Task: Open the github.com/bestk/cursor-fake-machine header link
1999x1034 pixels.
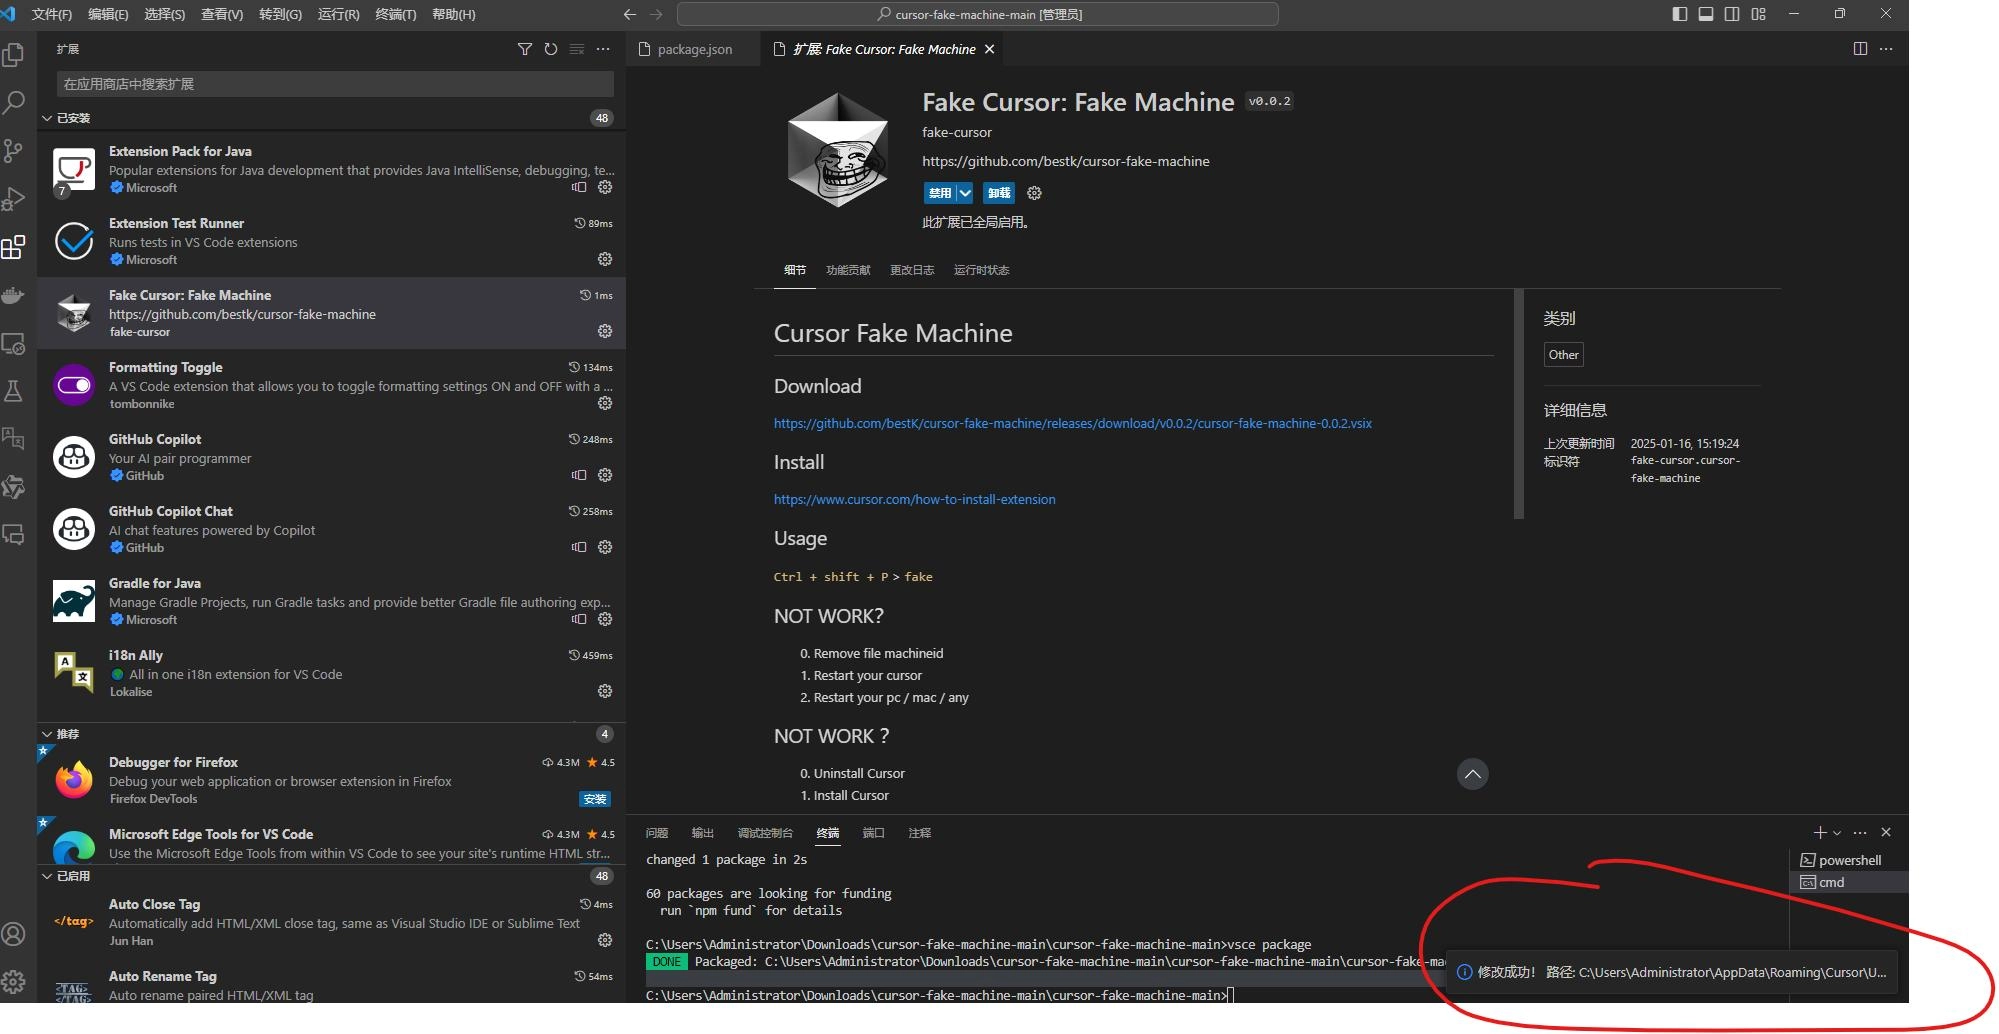Action: point(1066,161)
